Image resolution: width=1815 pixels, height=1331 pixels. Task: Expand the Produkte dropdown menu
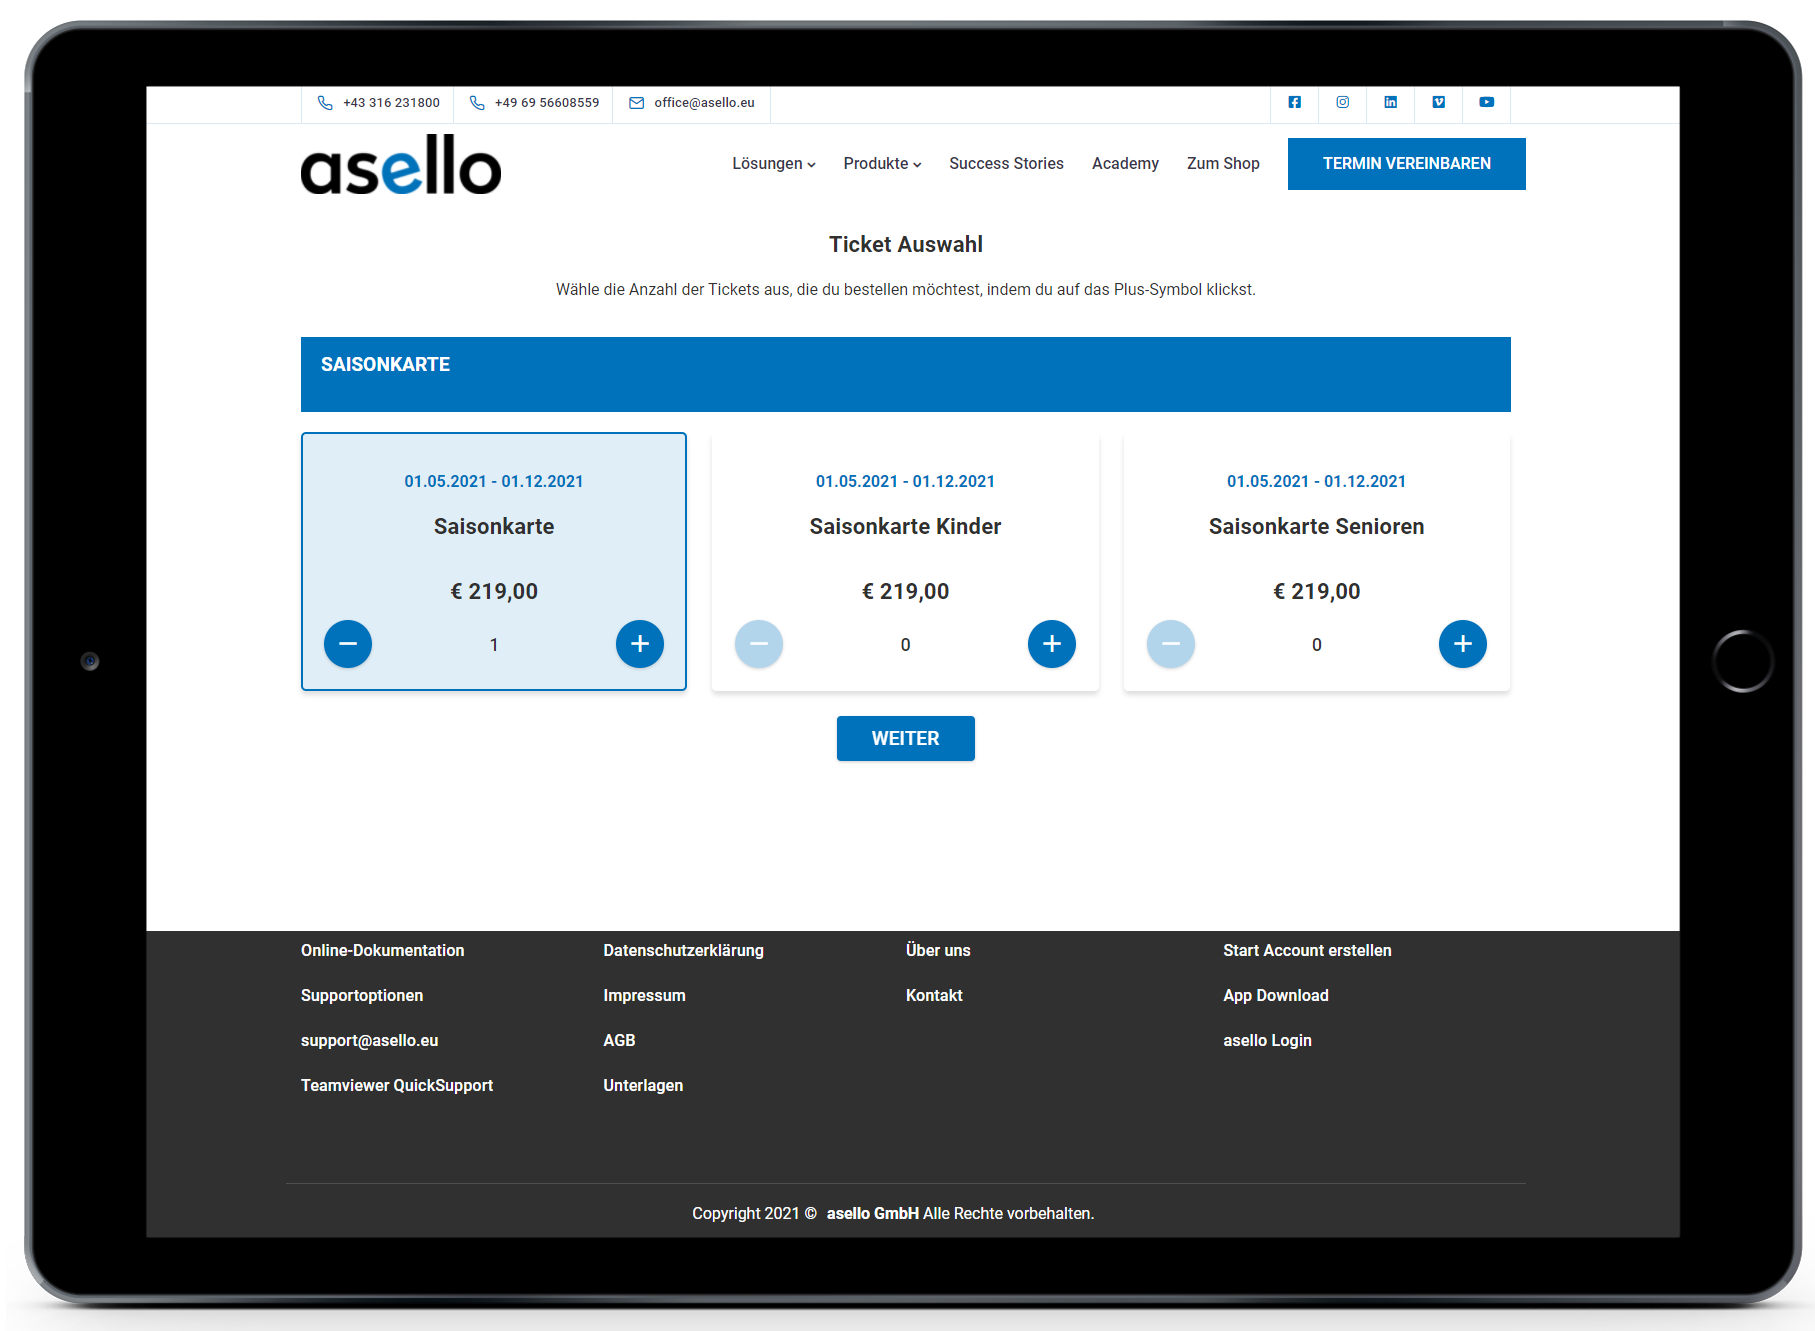click(x=882, y=164)
